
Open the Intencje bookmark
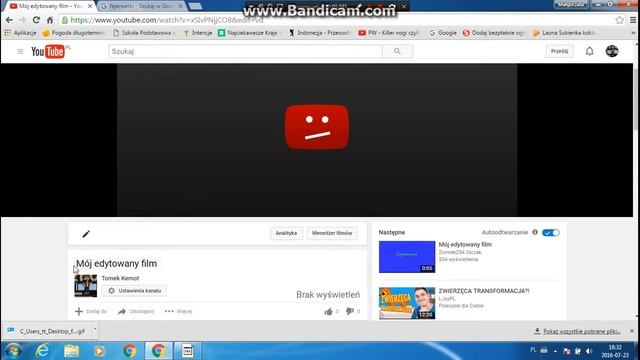[198, 33]
